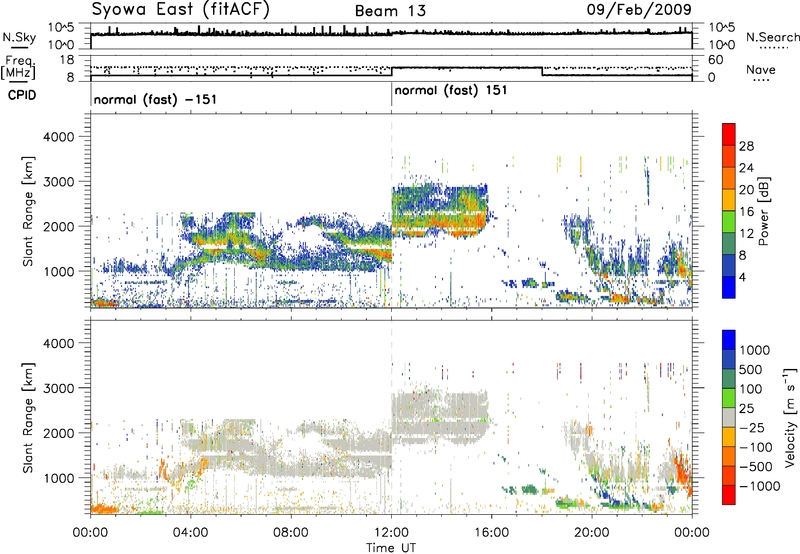Click the "Syowa East (fitACF)" title
Screen dimensions: 800x554
point(180,9)
